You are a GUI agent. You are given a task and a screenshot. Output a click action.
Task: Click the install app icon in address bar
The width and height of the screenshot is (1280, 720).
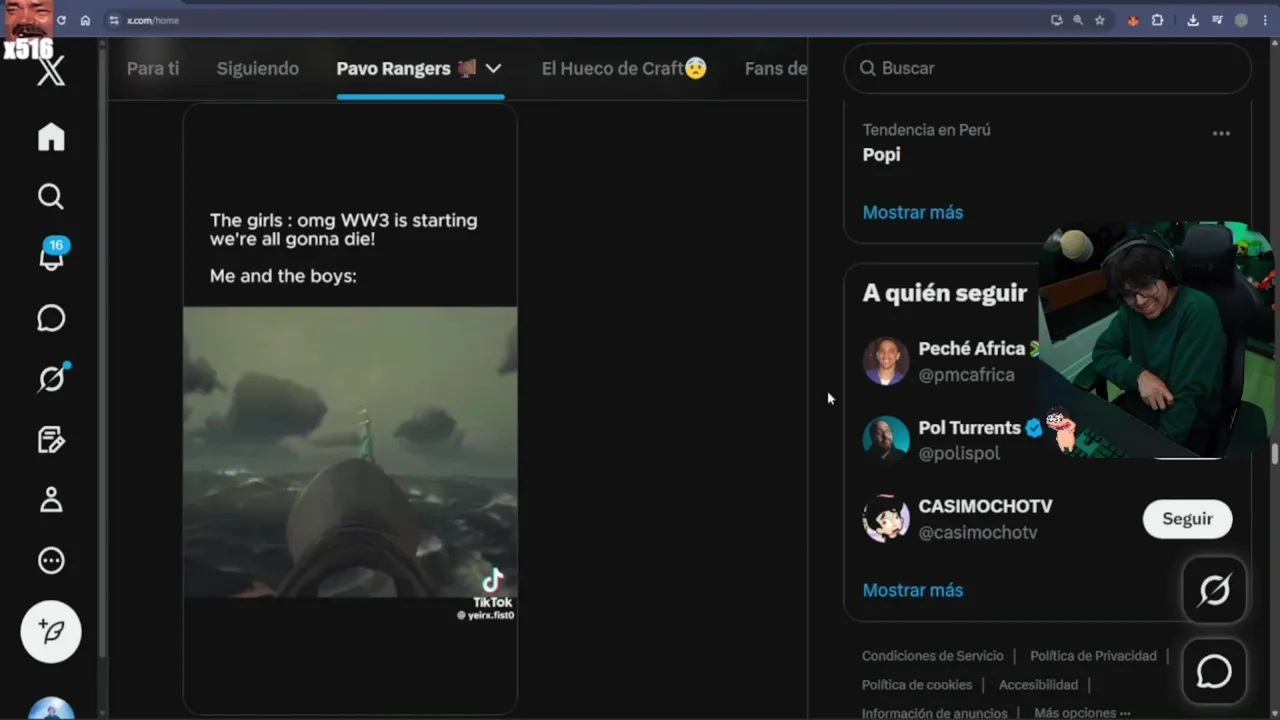[1056, 20]
